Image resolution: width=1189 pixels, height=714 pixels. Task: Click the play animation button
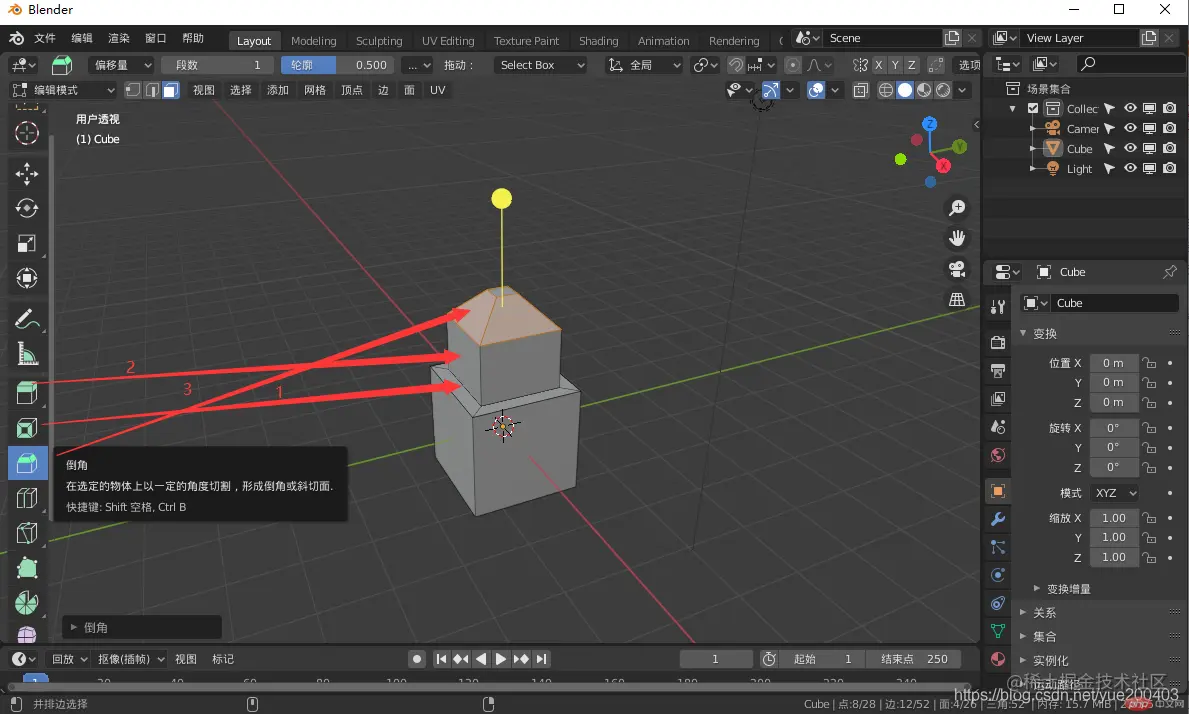500,659
